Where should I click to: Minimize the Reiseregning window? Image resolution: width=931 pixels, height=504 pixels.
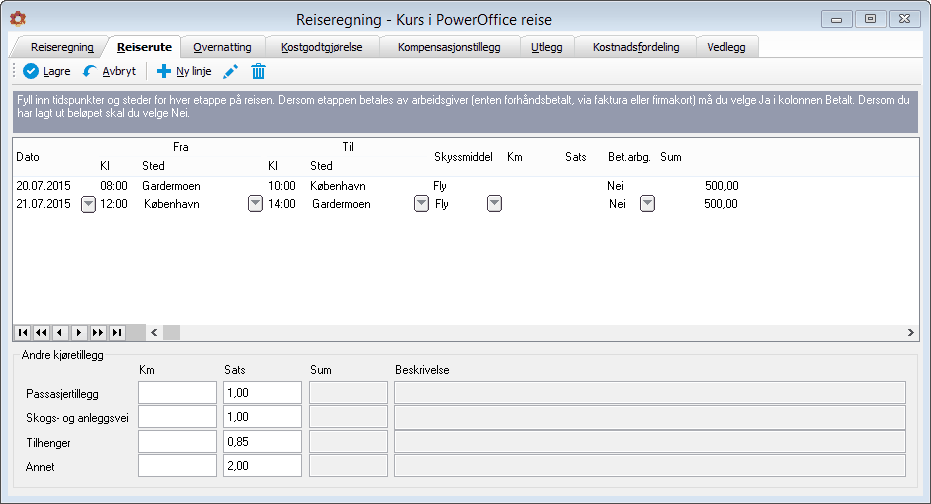tap(837, 19)
